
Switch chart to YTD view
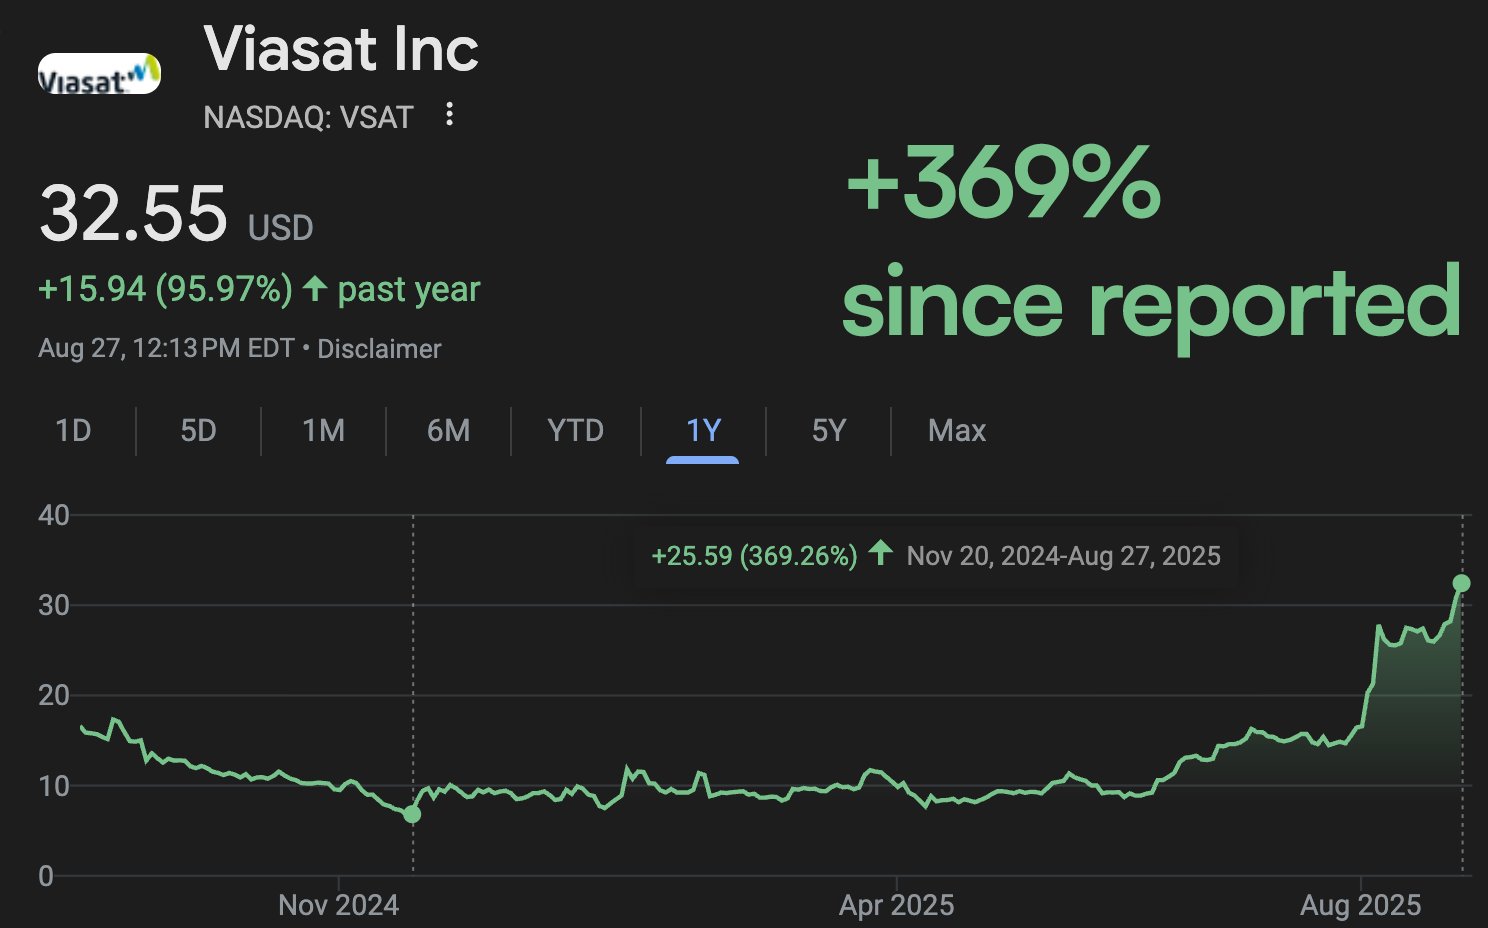[x=575, y=431]
